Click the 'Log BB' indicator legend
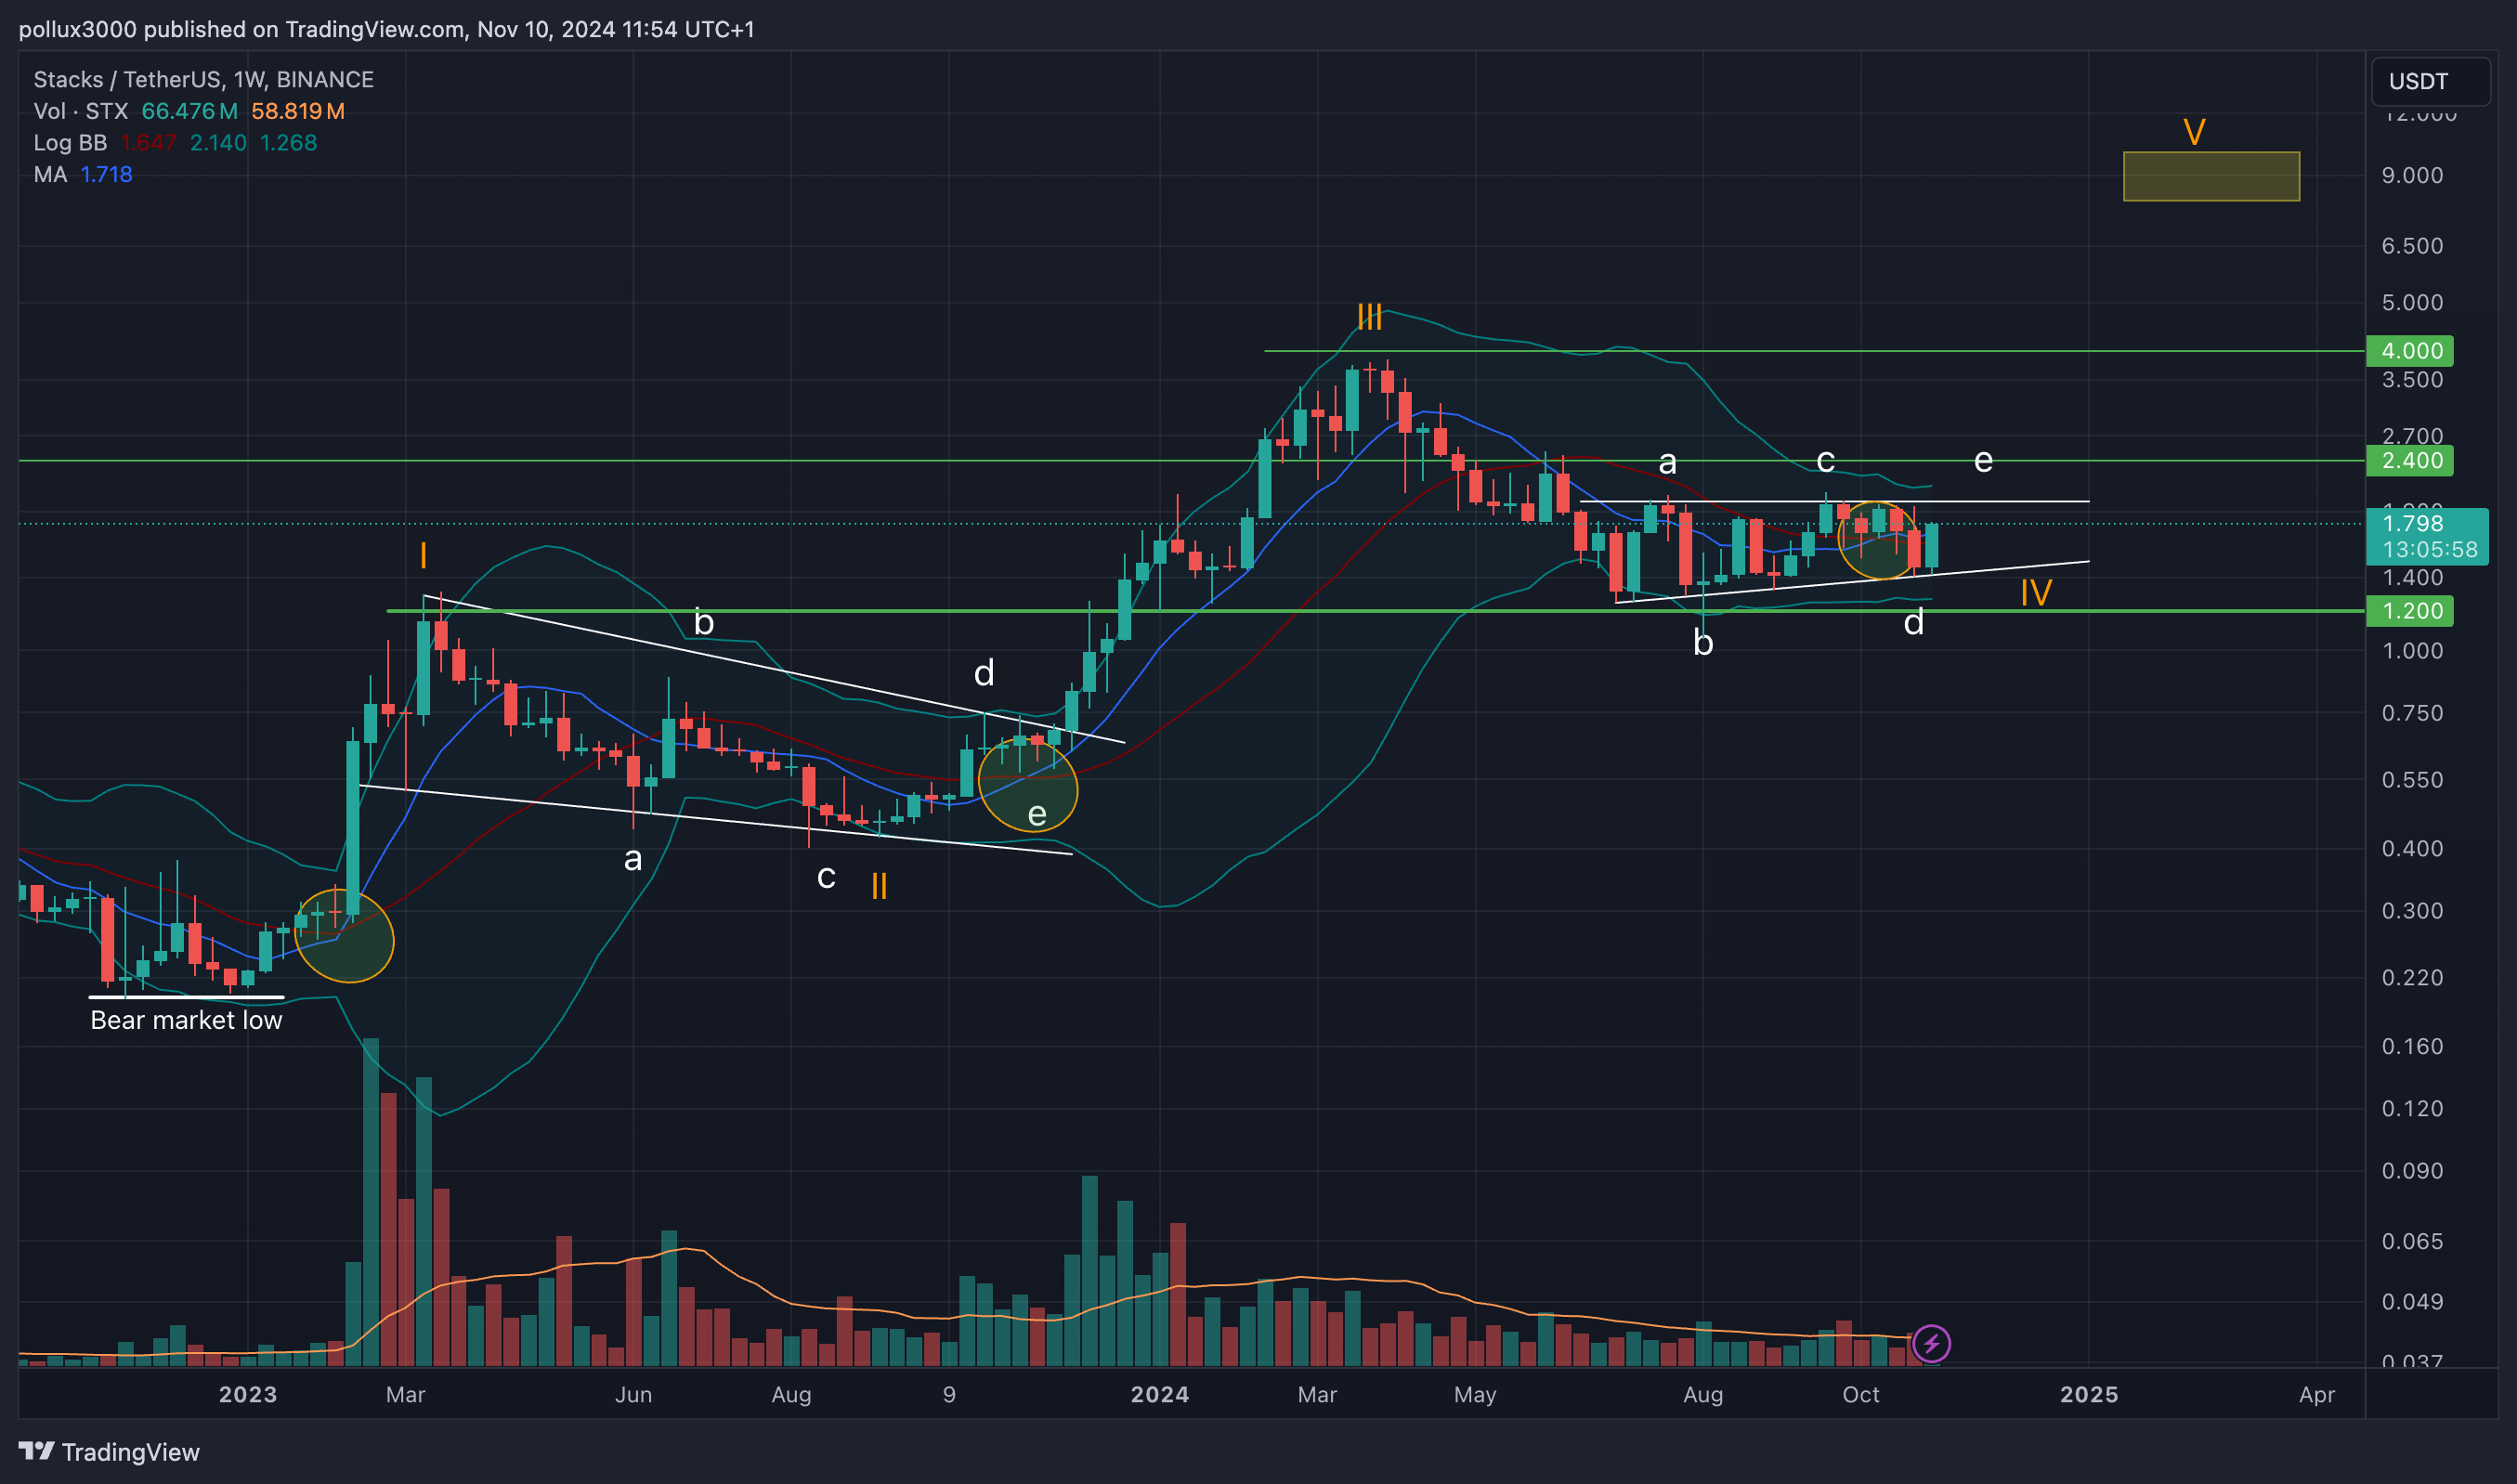 pyautogui.click(x=70, y=143)
